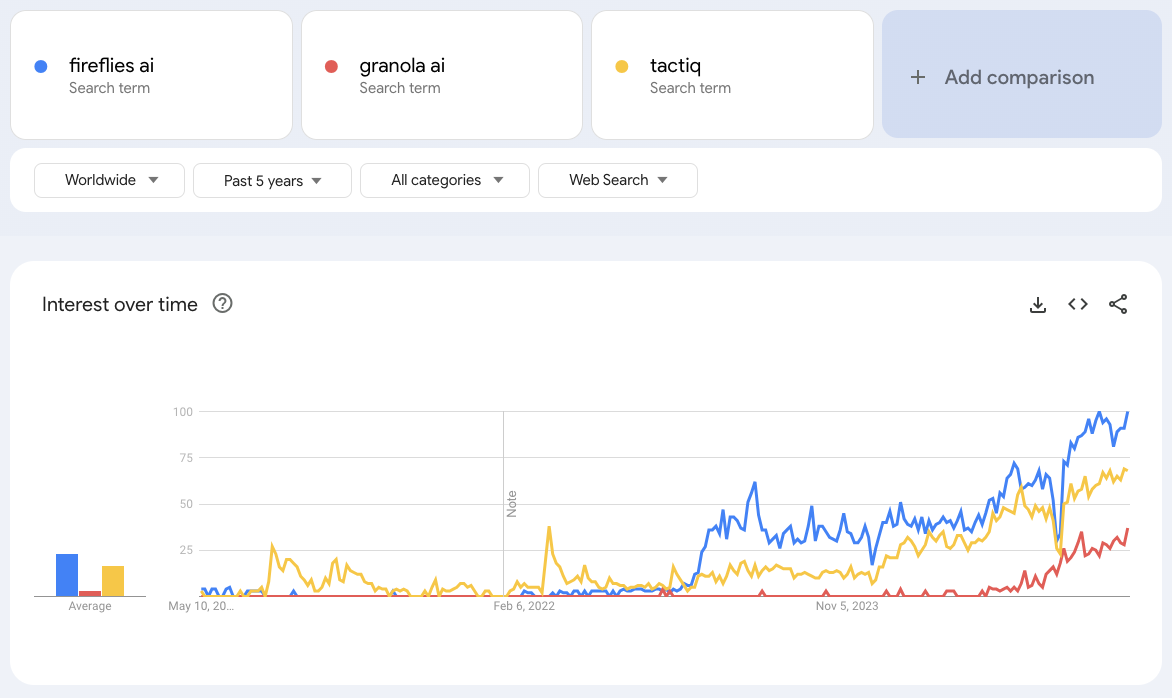Download the Interest over time CSV

1038,305
